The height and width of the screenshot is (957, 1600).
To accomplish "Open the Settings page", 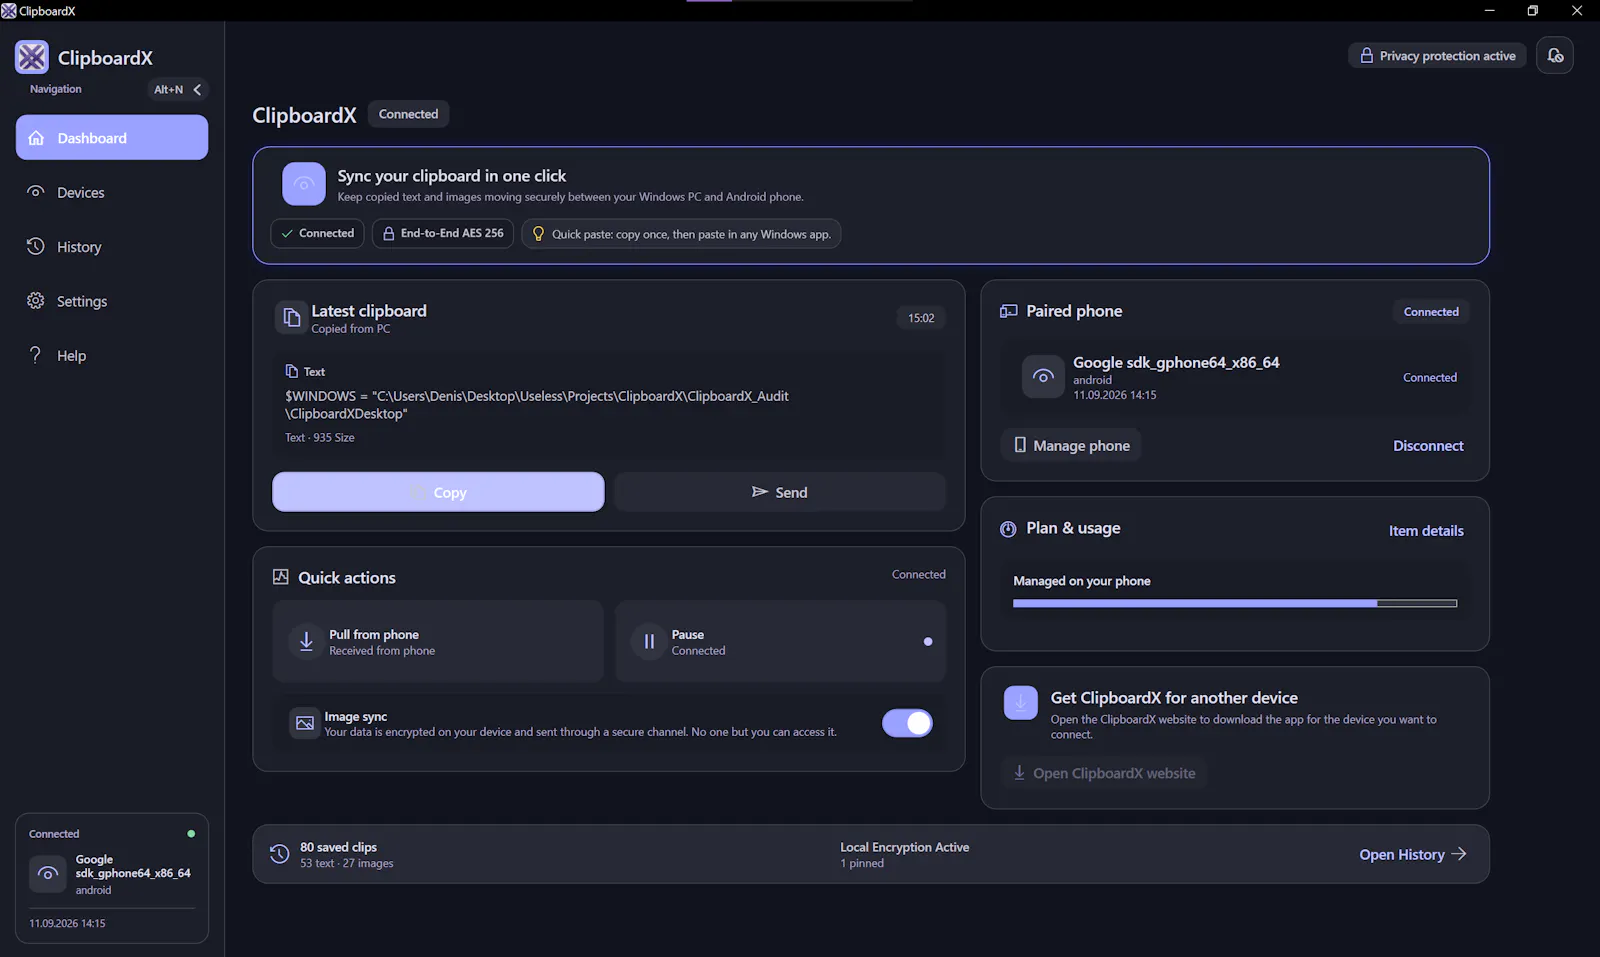I will point(112,301).
